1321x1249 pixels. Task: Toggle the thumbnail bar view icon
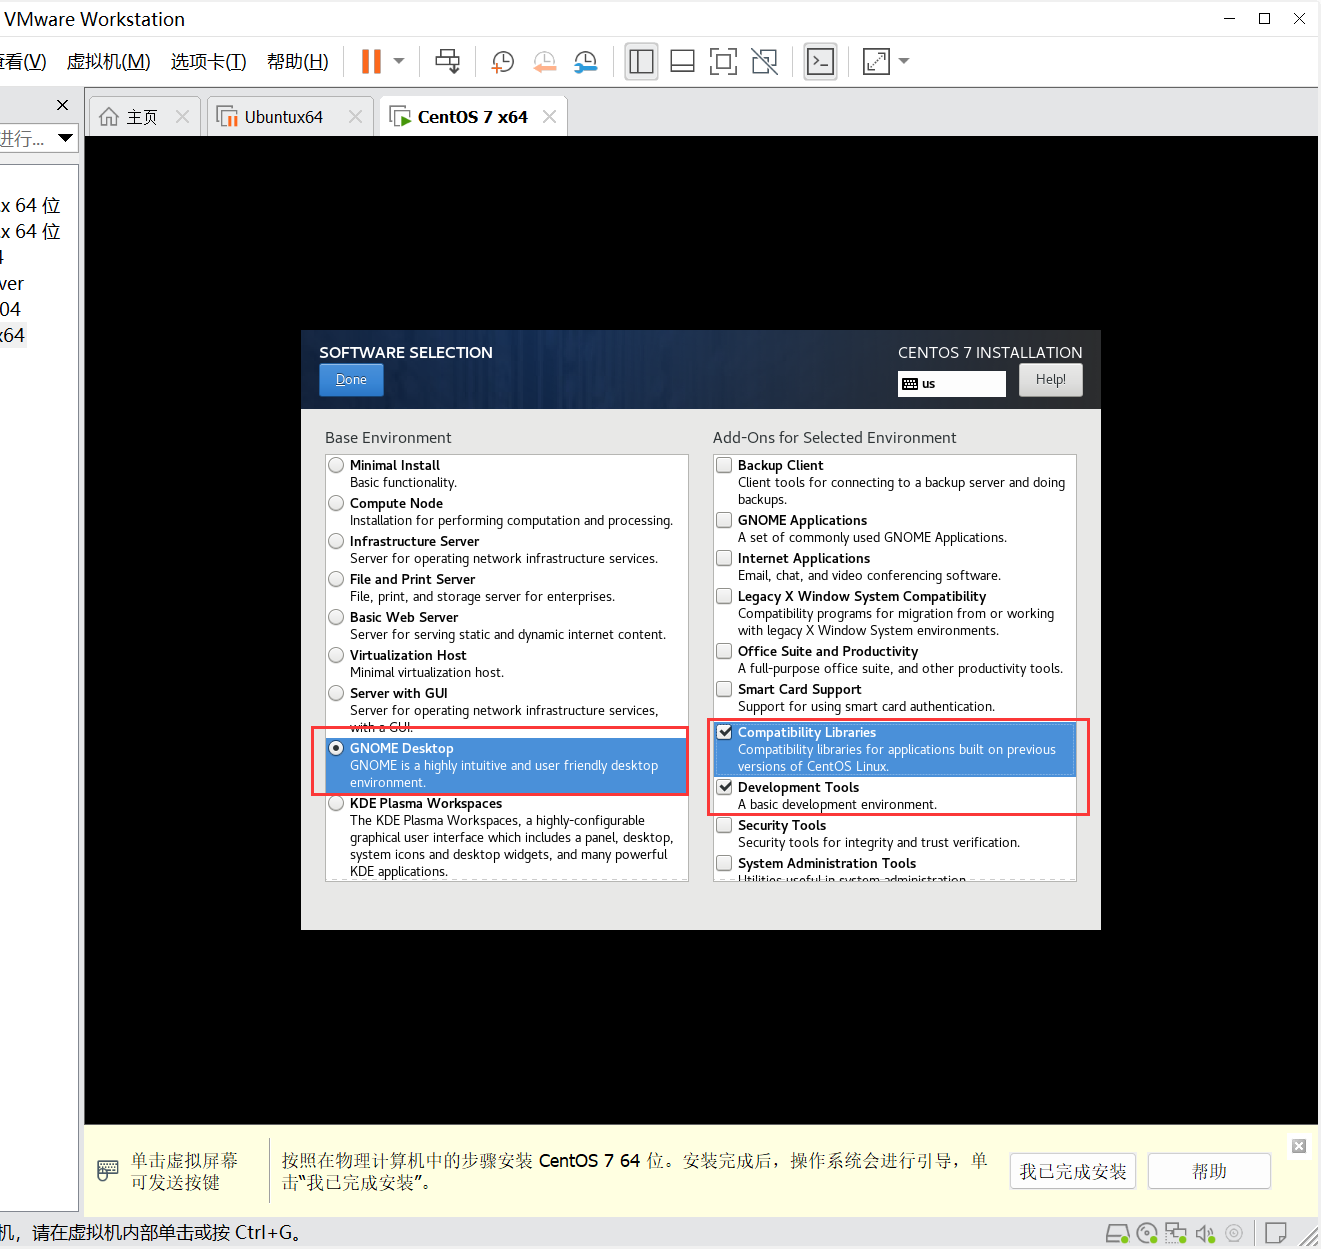click(x=682, y=62)
